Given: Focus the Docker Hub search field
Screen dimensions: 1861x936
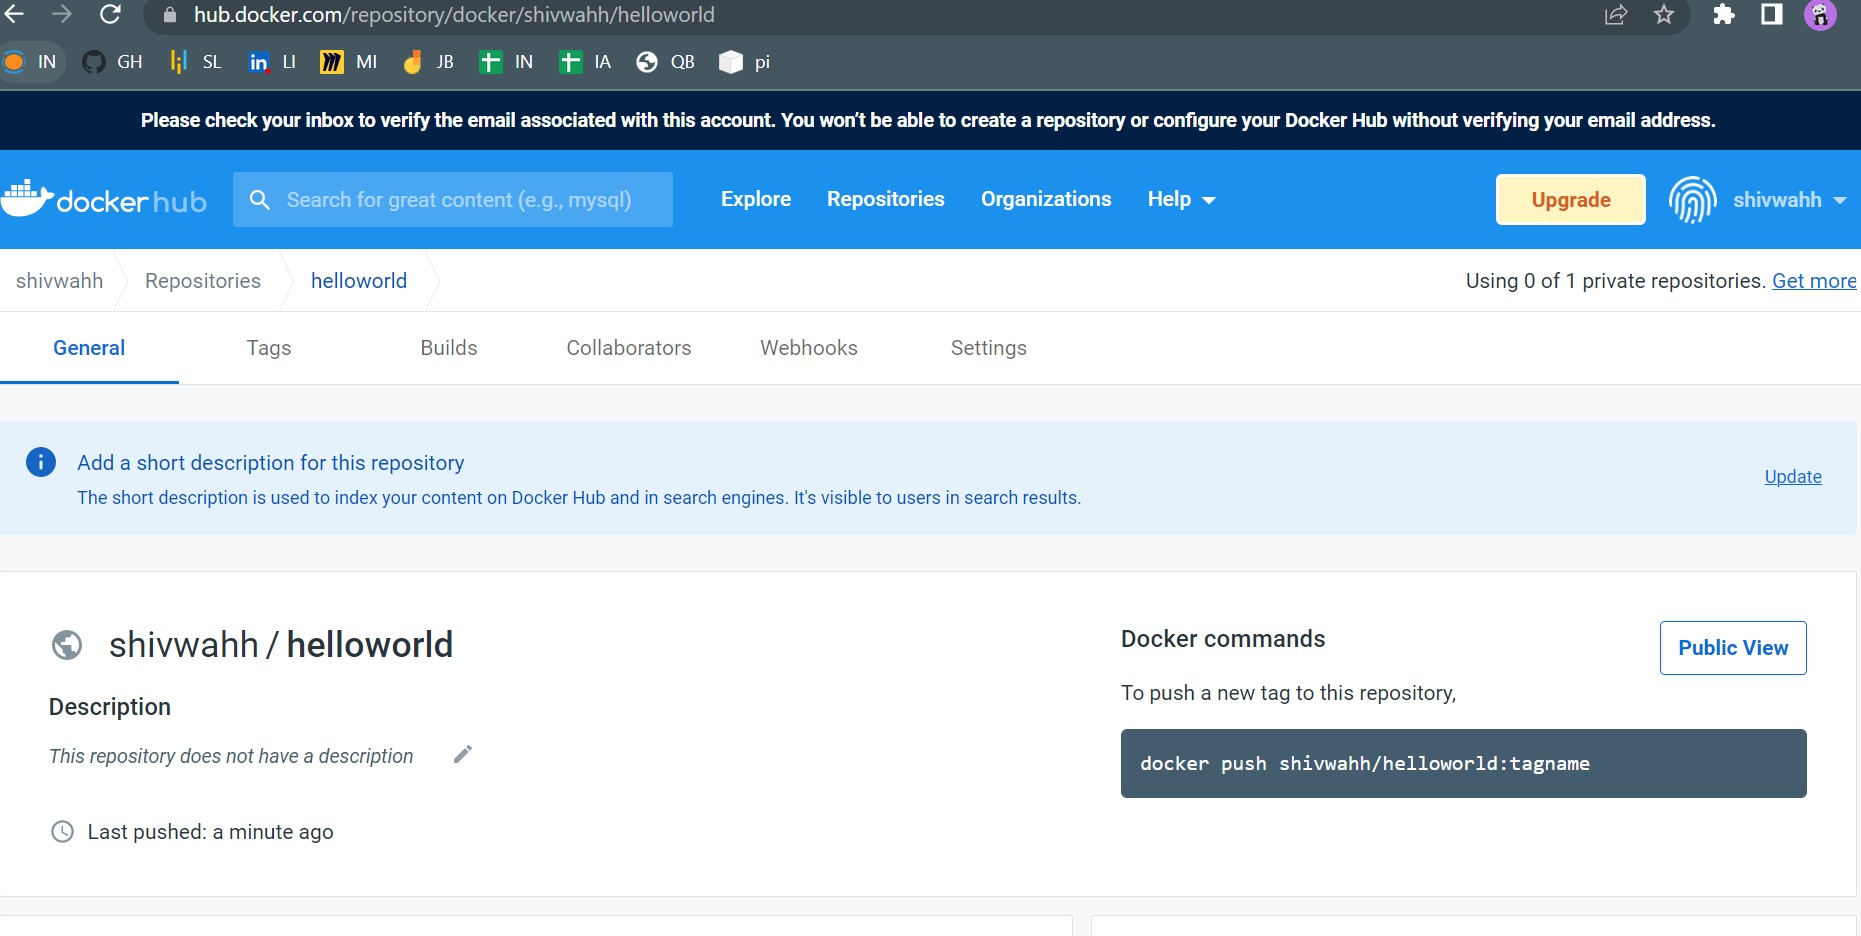Looking at the screenshot, I should point(453,200).
